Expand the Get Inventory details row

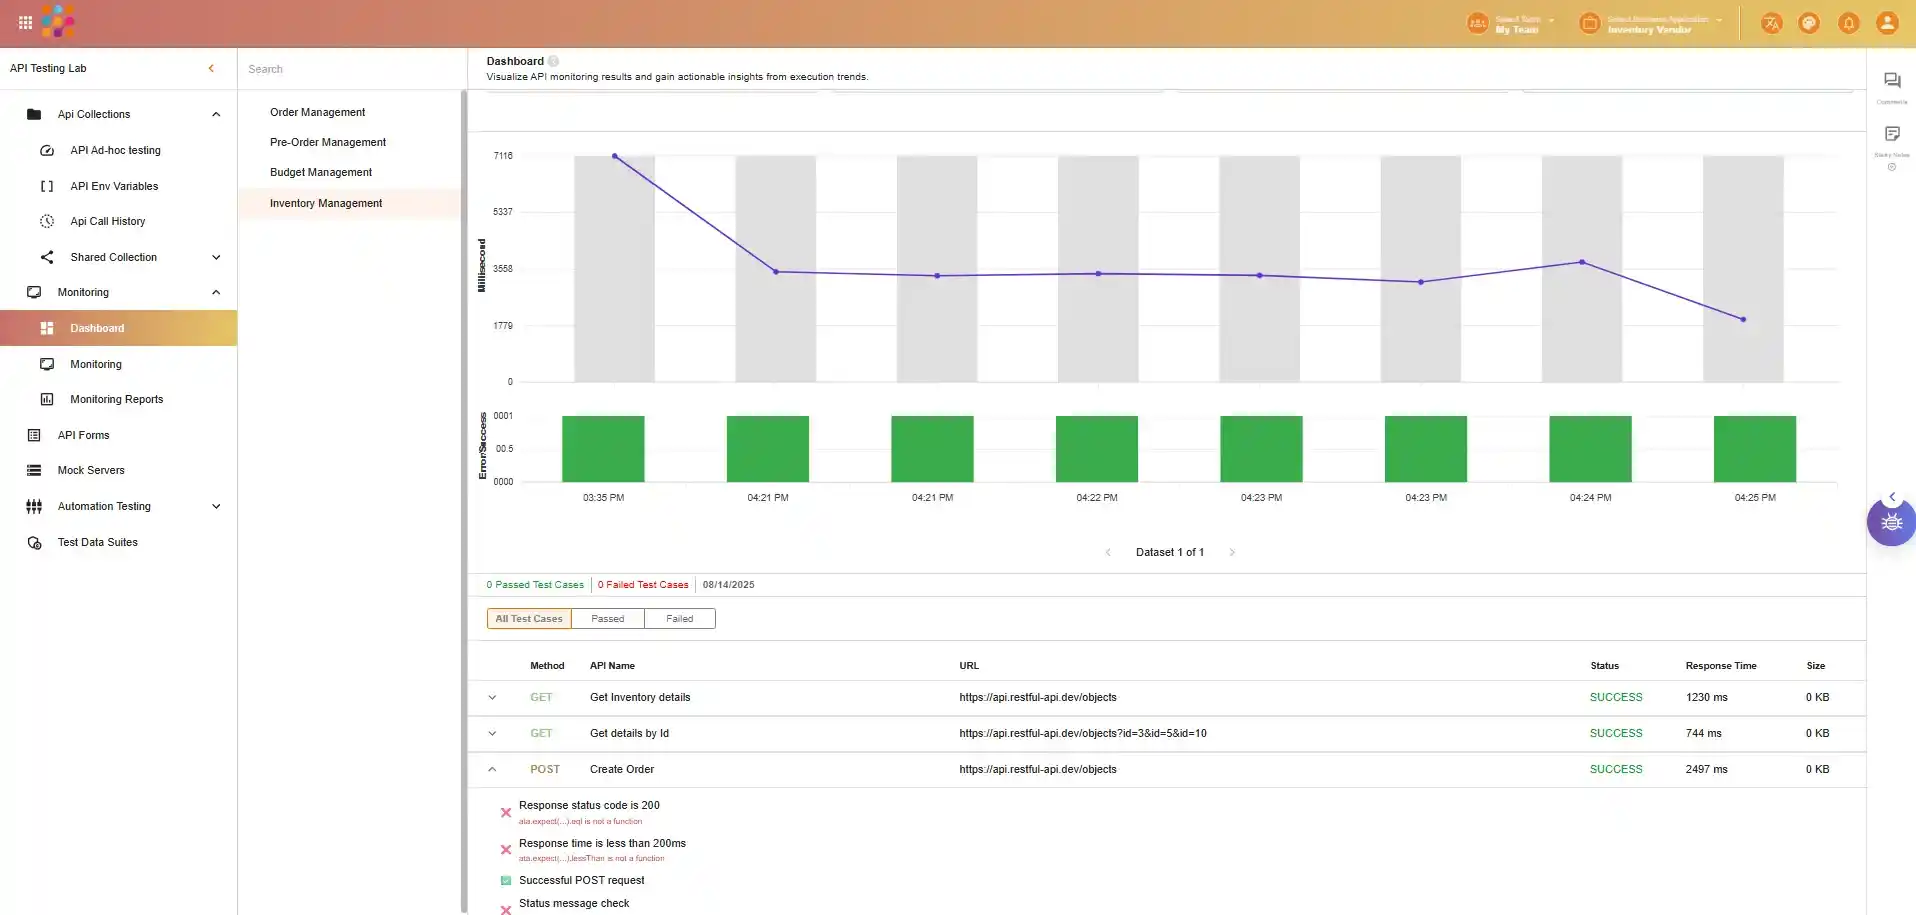pyautogui.click(x=492, y=698)
